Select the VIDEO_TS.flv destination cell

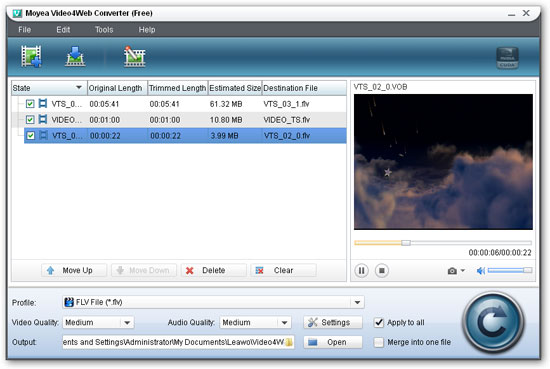click(x=287, y=120)
